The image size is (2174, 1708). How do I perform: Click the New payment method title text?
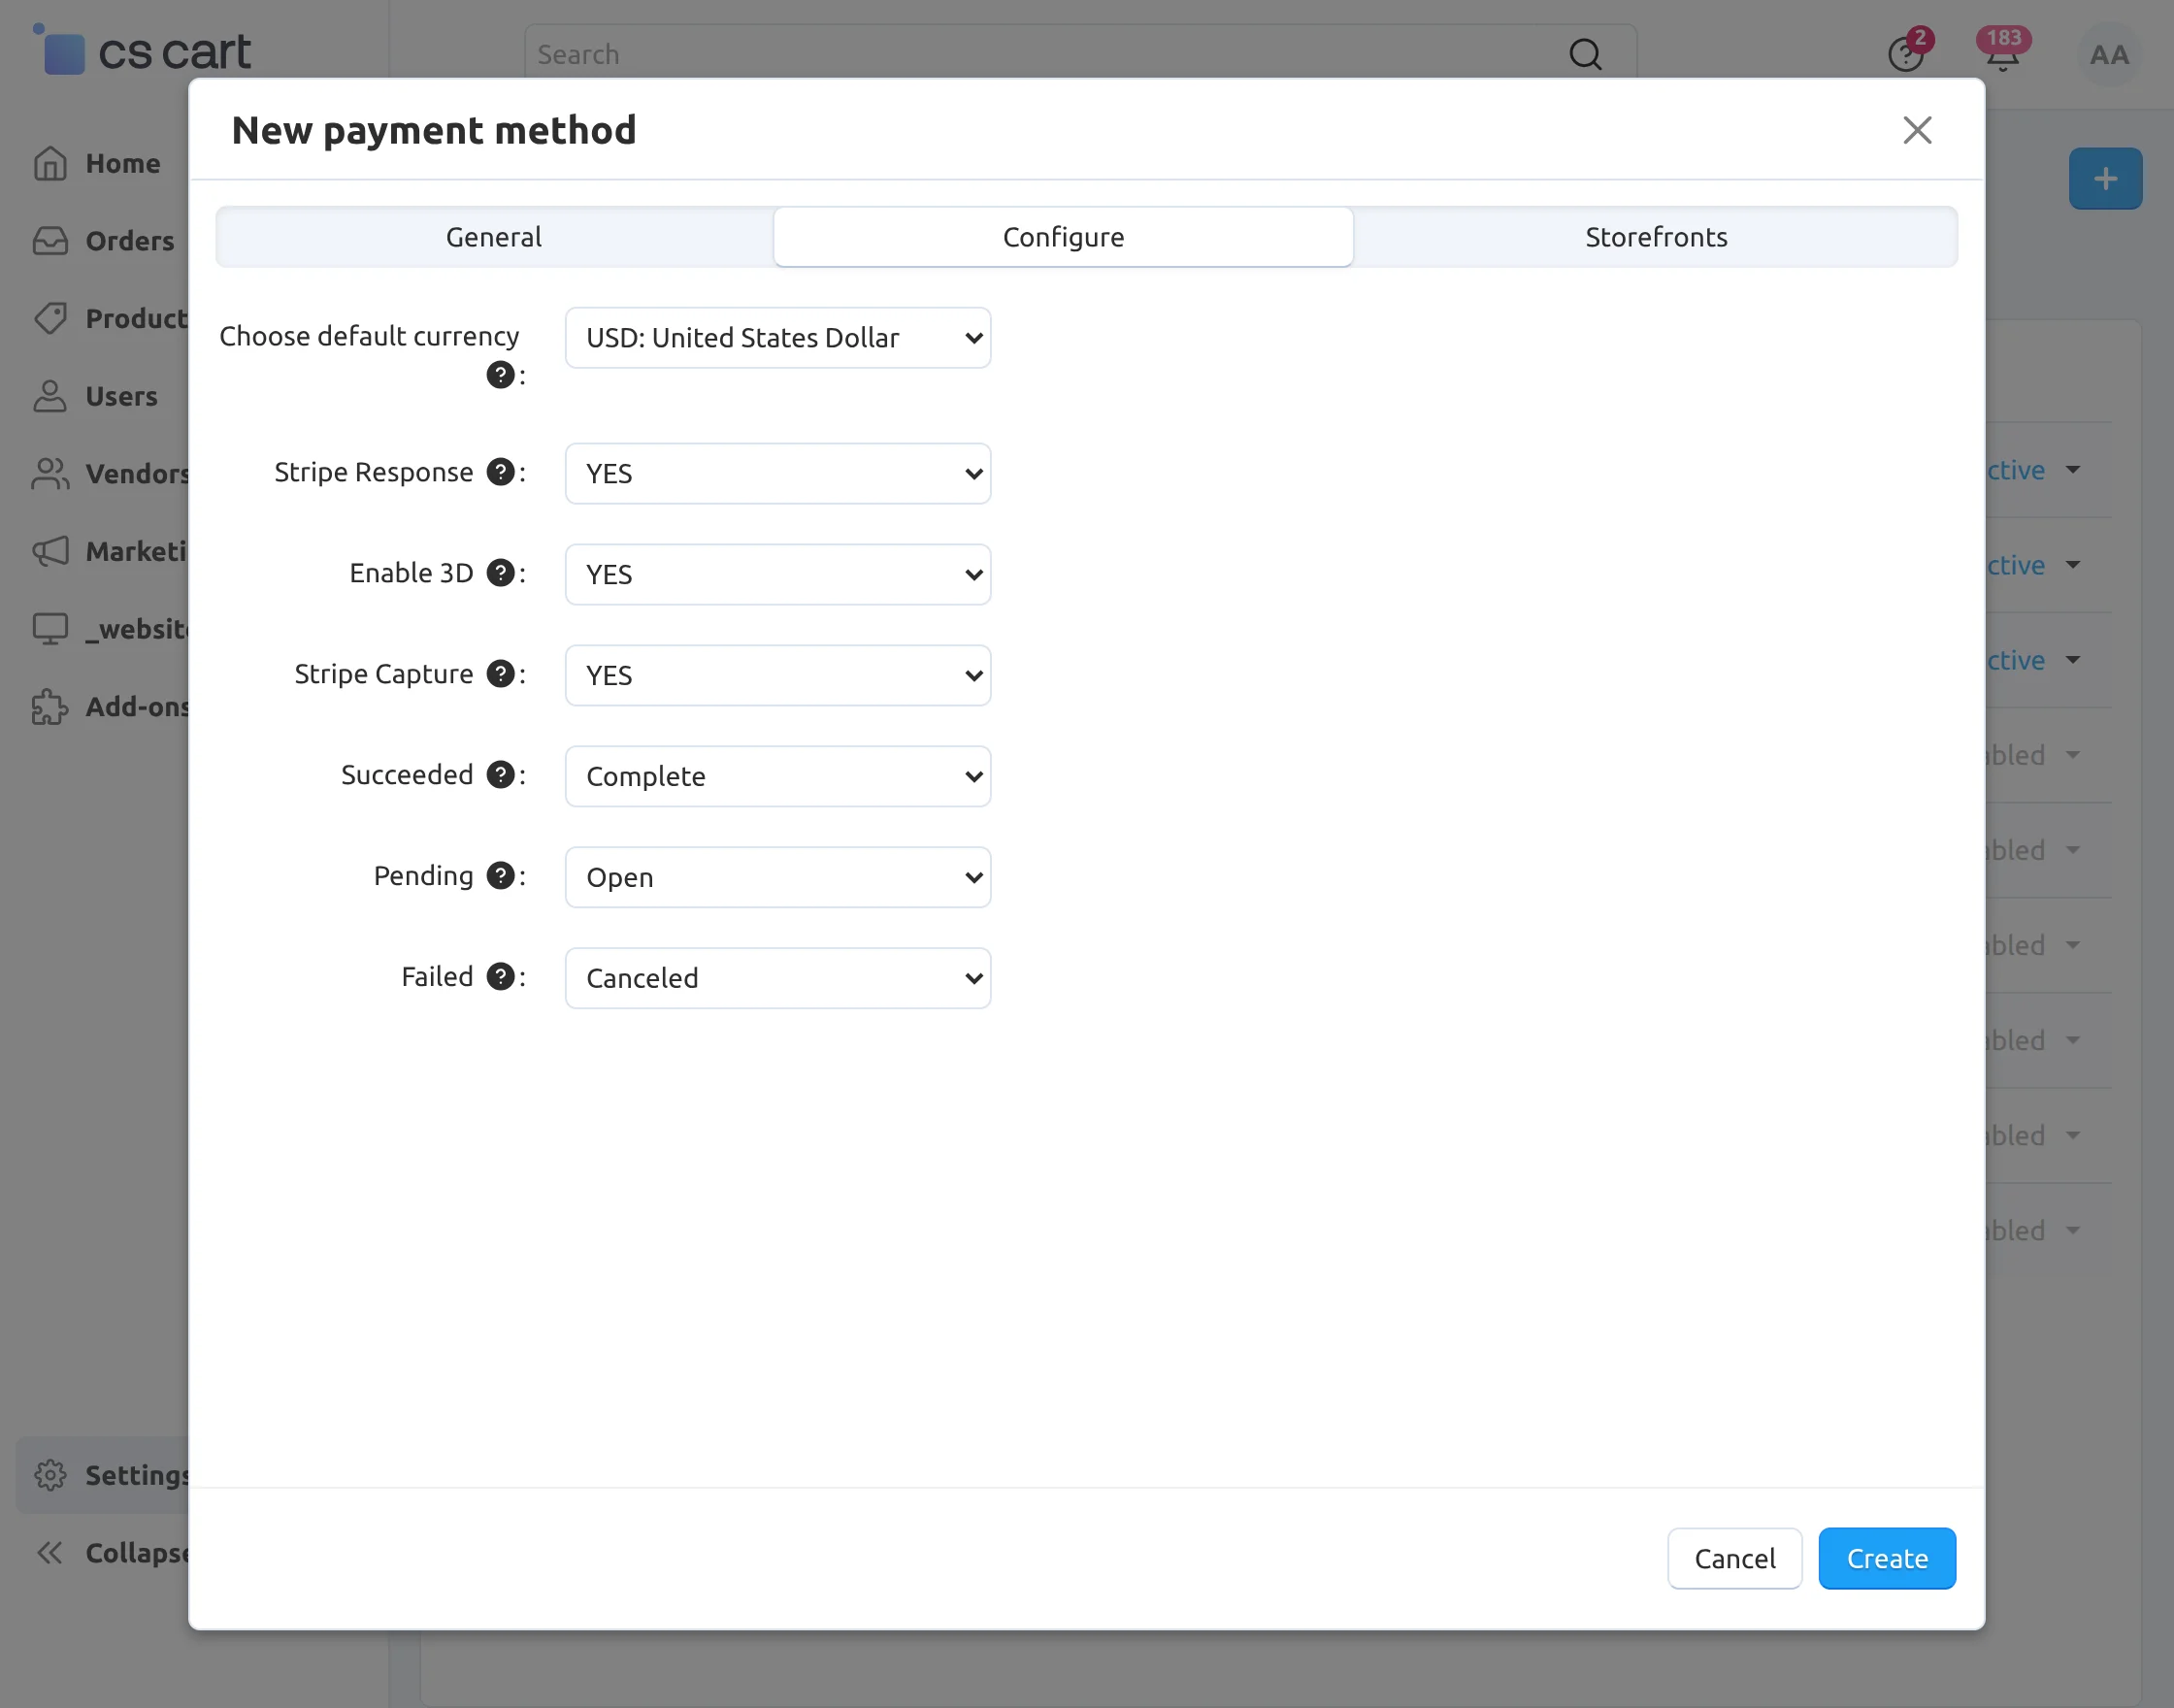(x=434, y=130)
